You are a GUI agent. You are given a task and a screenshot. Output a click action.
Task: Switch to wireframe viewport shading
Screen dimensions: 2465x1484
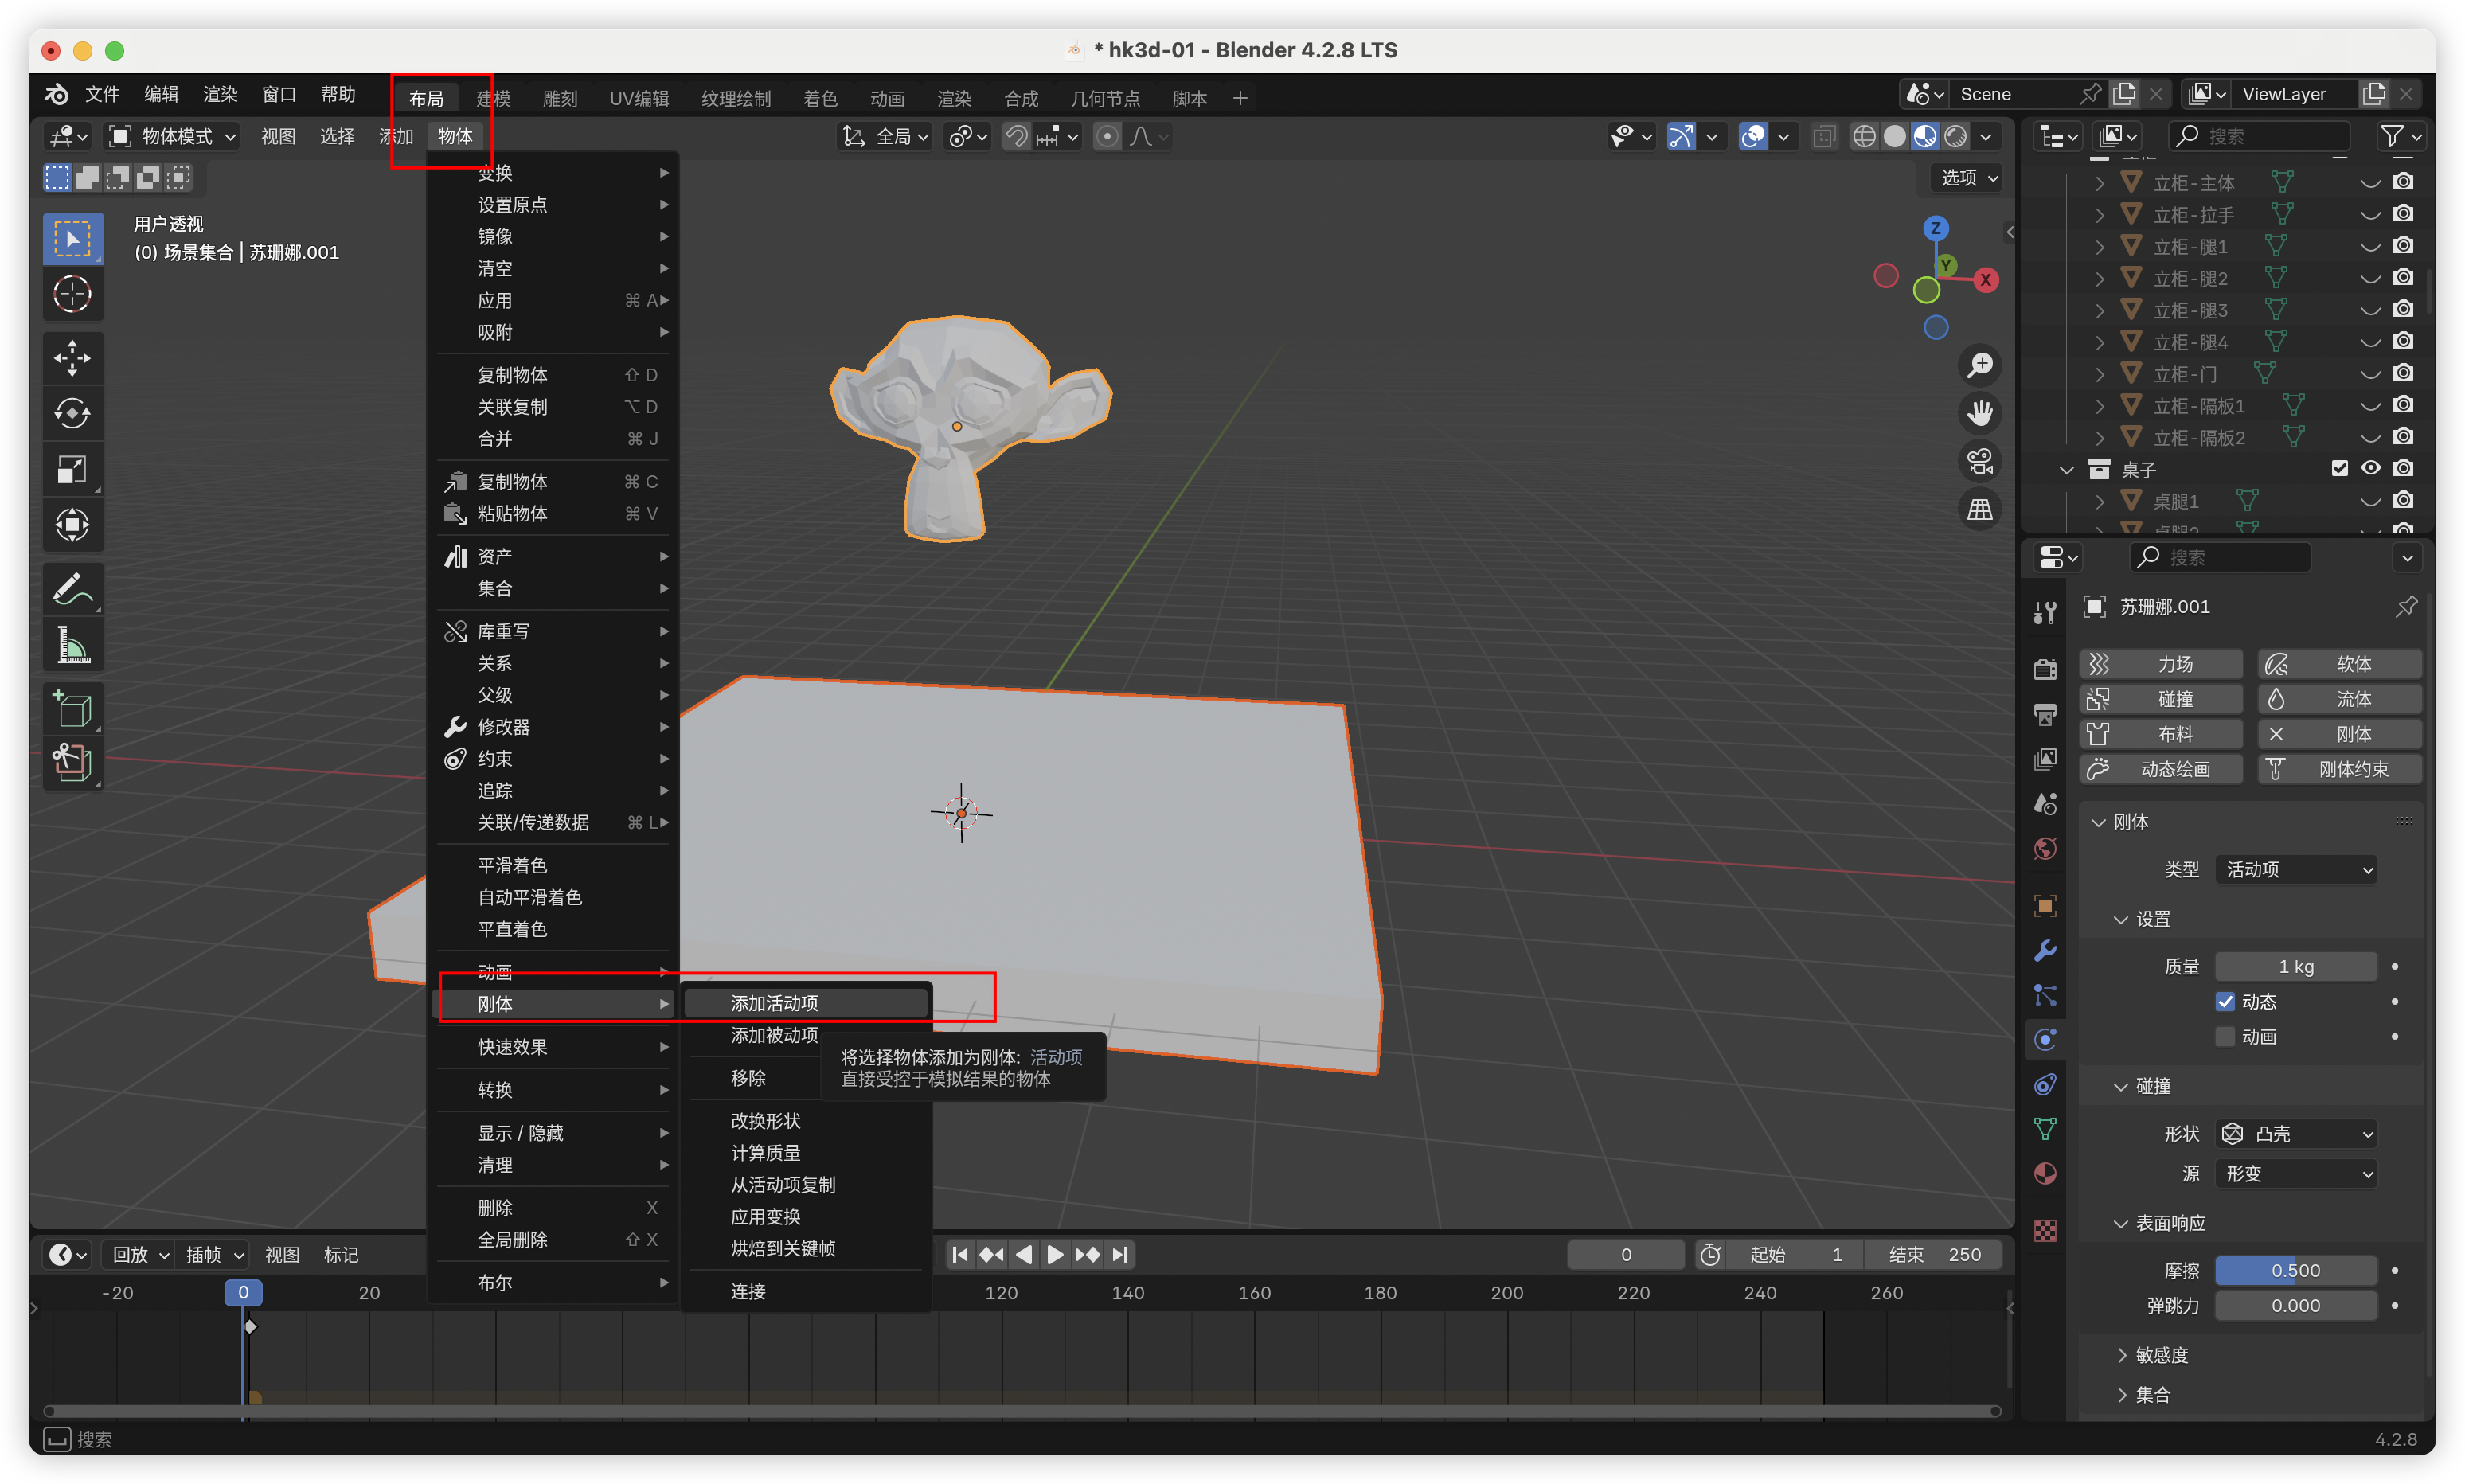[1864, 136]
